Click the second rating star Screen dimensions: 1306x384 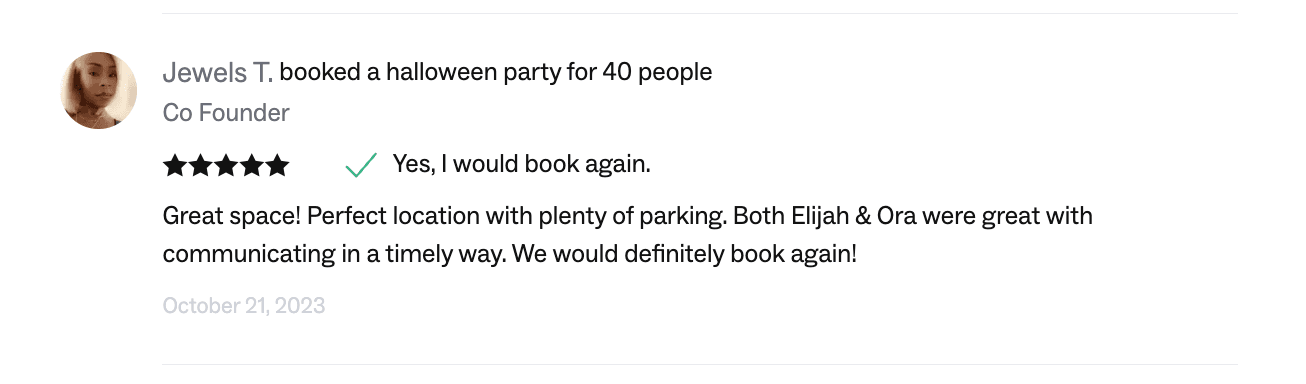[200, 165]
